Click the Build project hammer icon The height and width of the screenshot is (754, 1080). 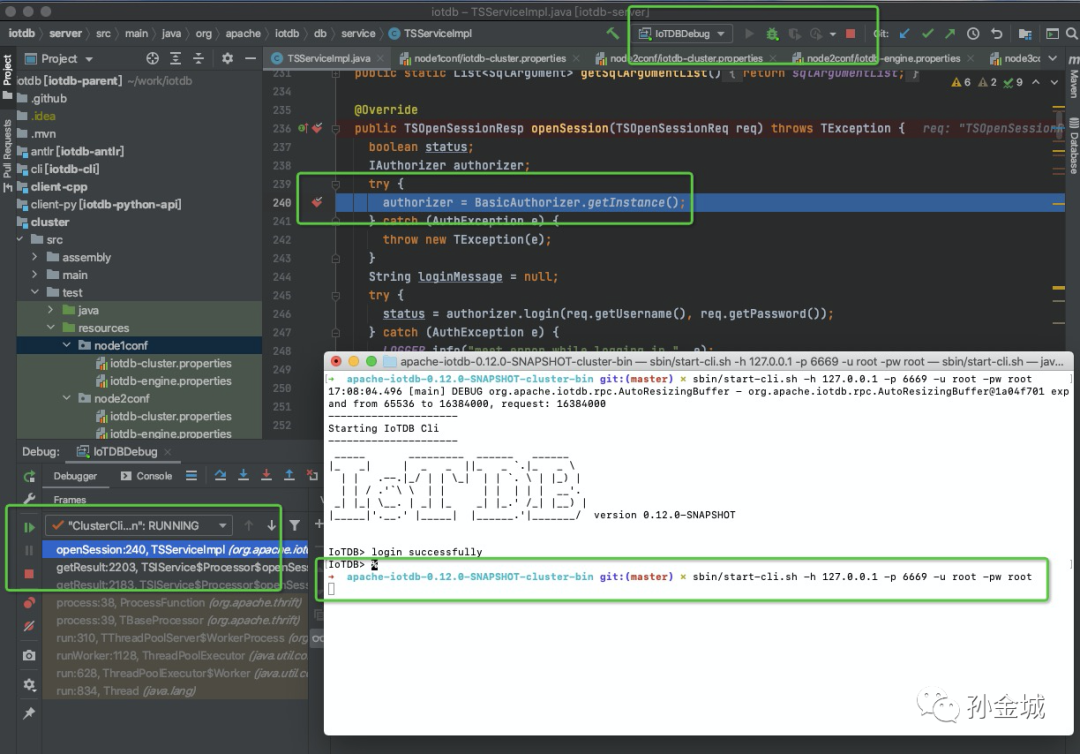612,34
